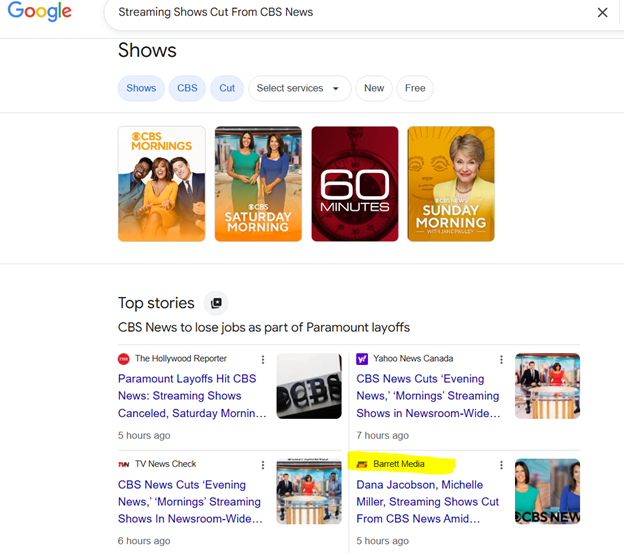Open Hollywood Reporter story options menu
The width and height of the screenshot is (624, 555).
click(x=263, y=359)
